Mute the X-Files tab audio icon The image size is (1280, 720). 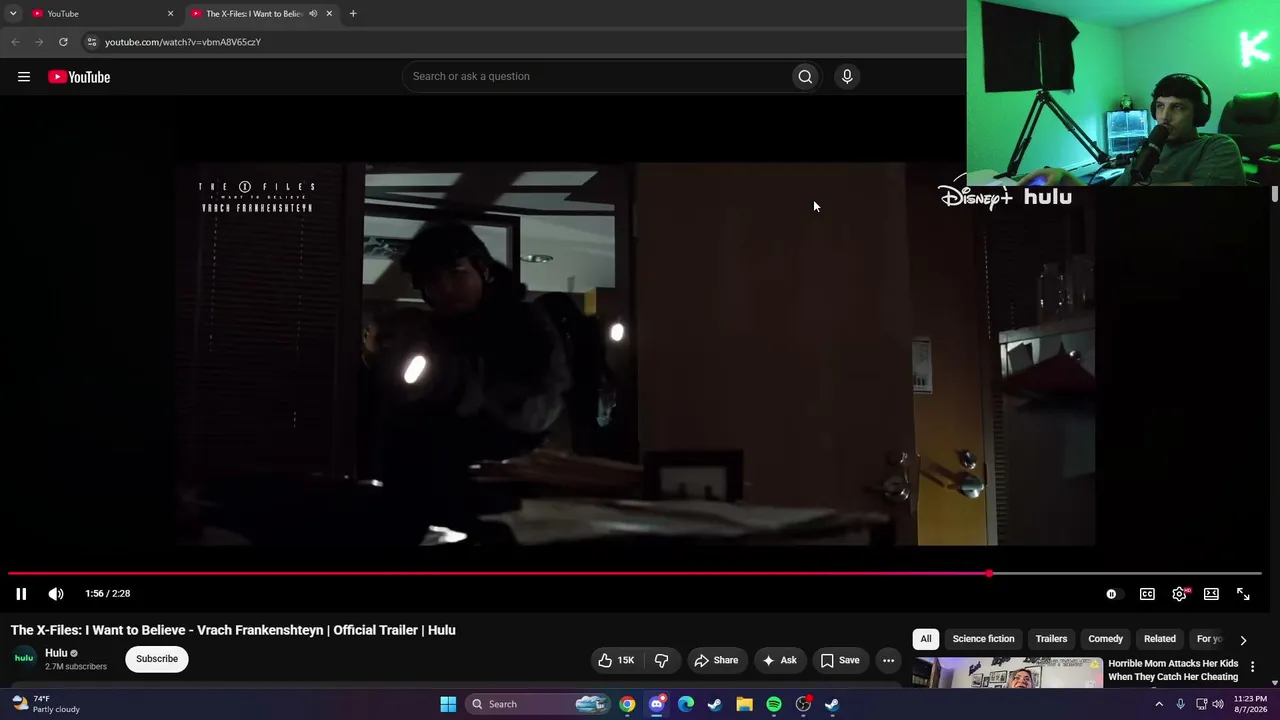click(x=313, y=14)
